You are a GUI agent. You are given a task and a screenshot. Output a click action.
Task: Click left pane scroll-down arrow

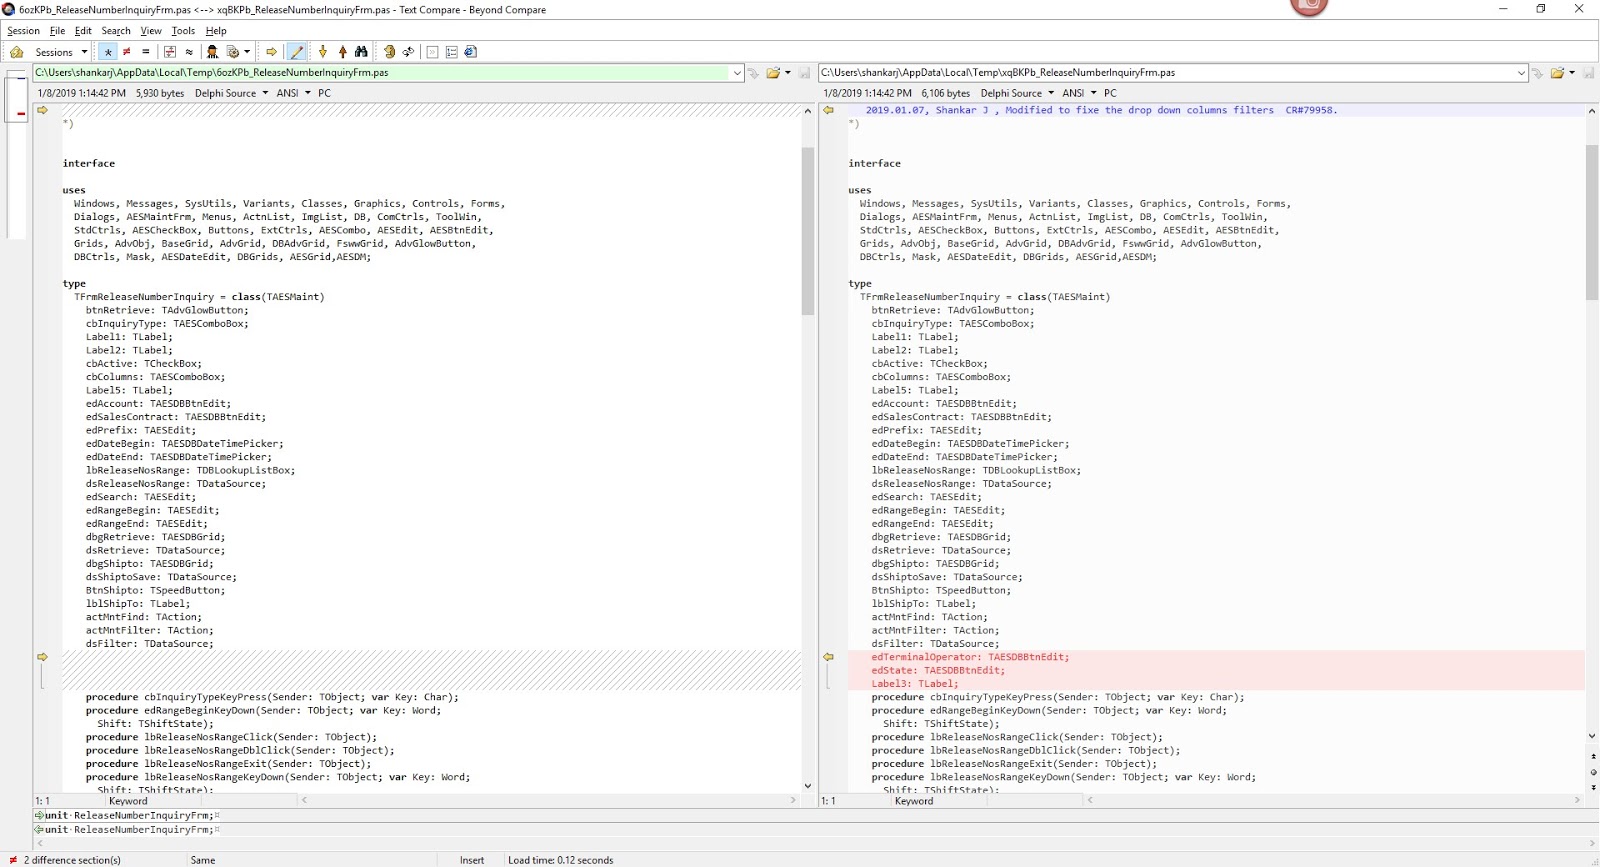(x=808, y=786)
